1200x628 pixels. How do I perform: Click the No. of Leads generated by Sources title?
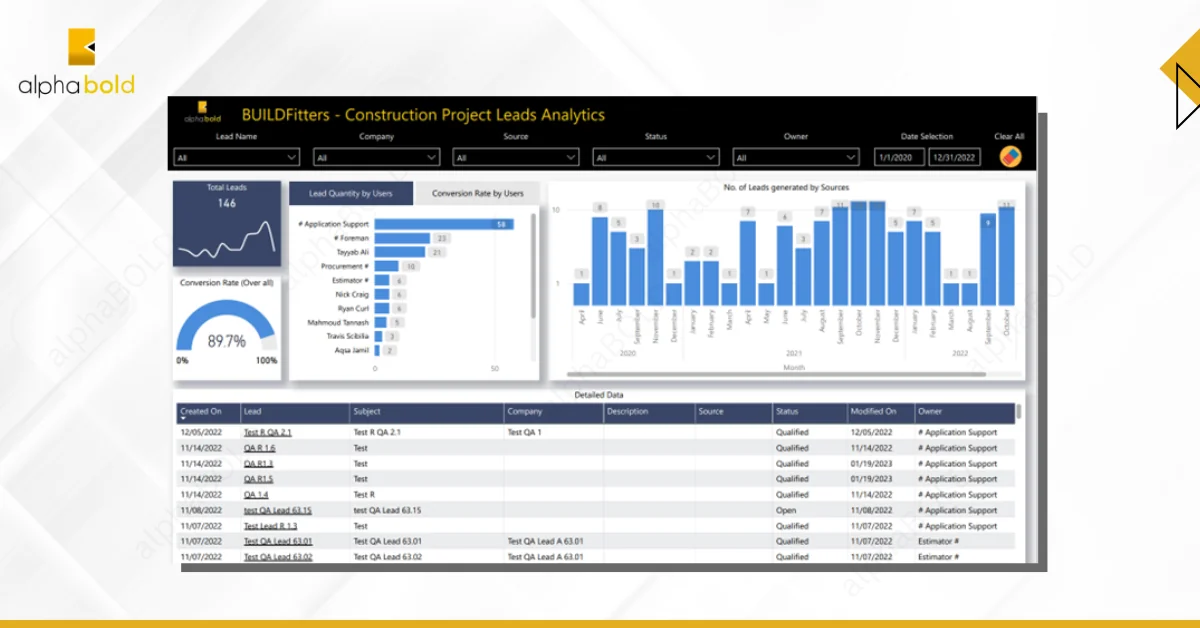[x=788, y=186]
